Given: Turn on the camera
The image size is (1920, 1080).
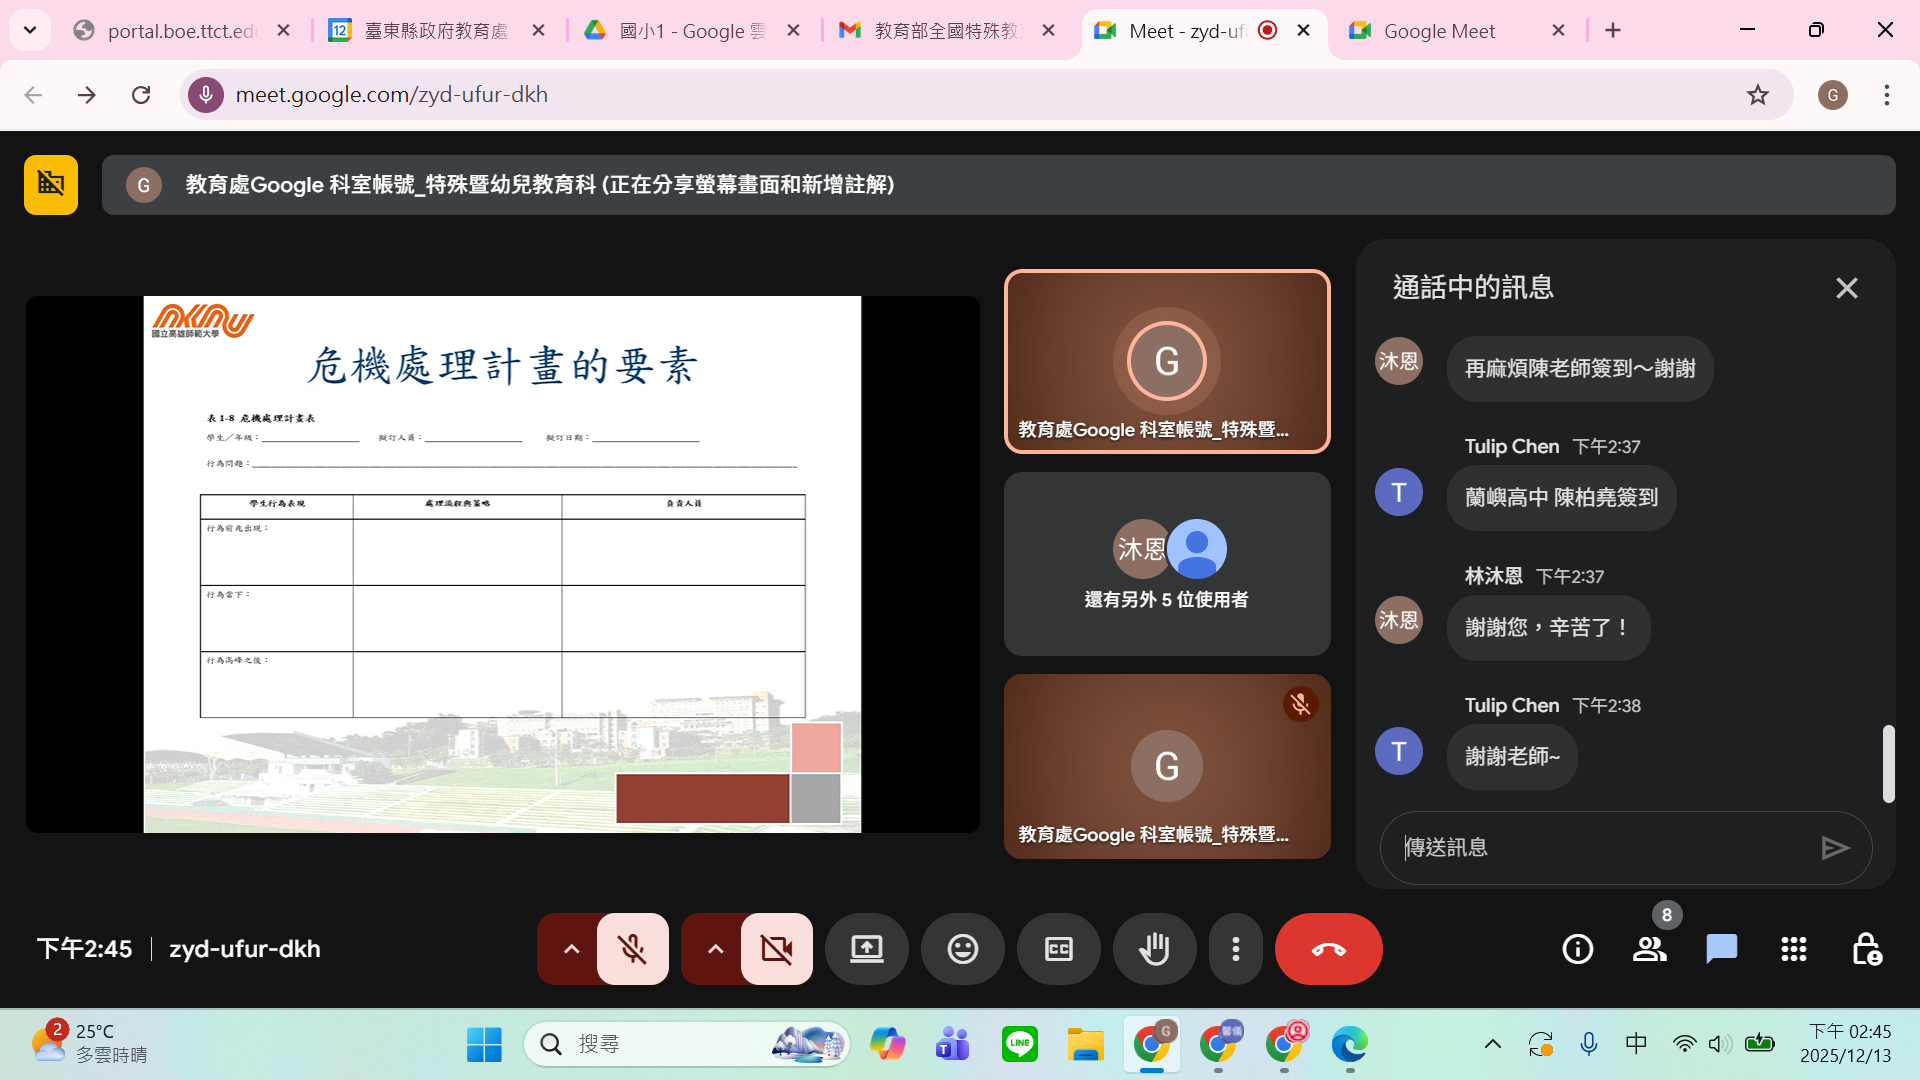Looking at the screenshot, I should (776, 949).
